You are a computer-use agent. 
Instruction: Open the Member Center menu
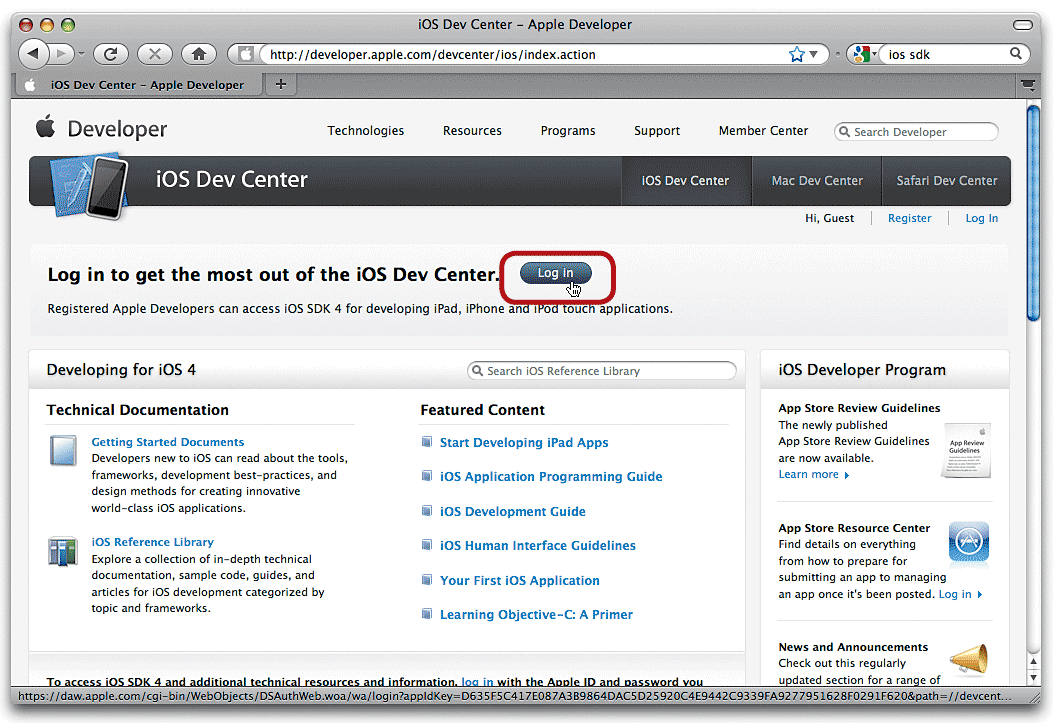[x=763, y=130]
